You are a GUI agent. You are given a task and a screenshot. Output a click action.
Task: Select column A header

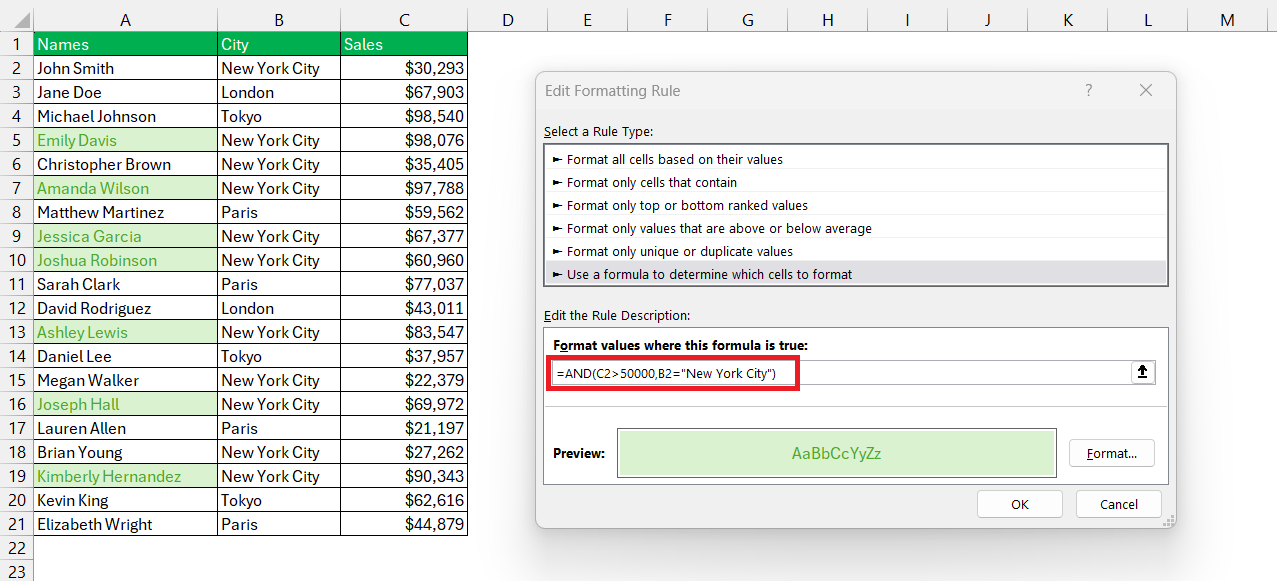[x=125, y=20]
